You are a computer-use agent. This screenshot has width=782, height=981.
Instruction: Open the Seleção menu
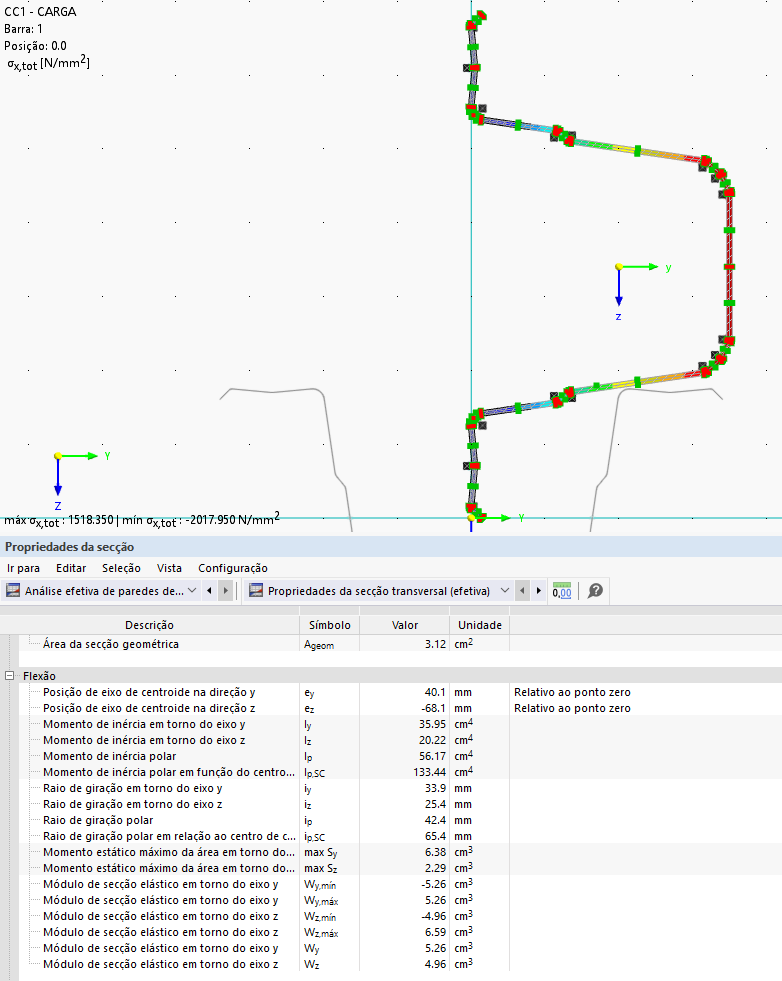pyautogui.click(x=121, y=568)
